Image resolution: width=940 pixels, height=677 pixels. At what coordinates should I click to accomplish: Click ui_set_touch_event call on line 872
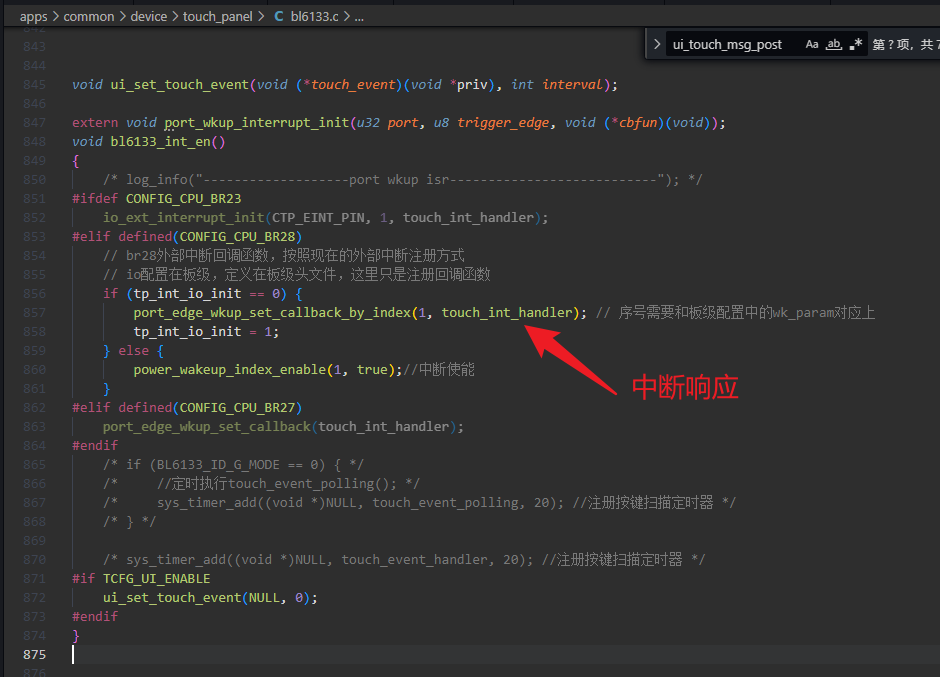(172, 598)
